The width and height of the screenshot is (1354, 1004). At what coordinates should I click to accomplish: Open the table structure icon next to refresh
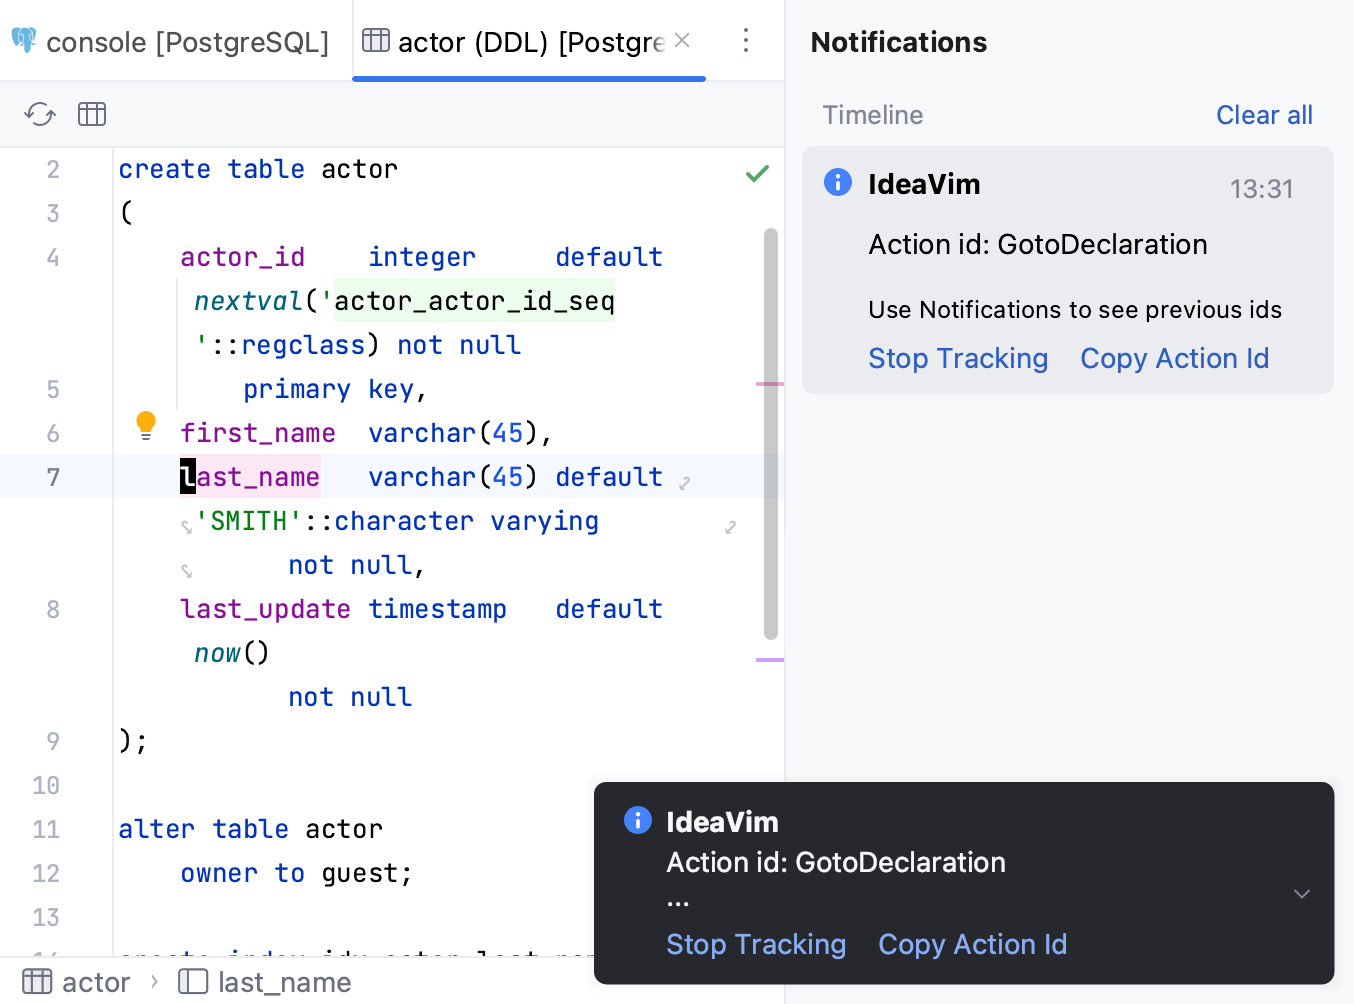pos(91,114)
